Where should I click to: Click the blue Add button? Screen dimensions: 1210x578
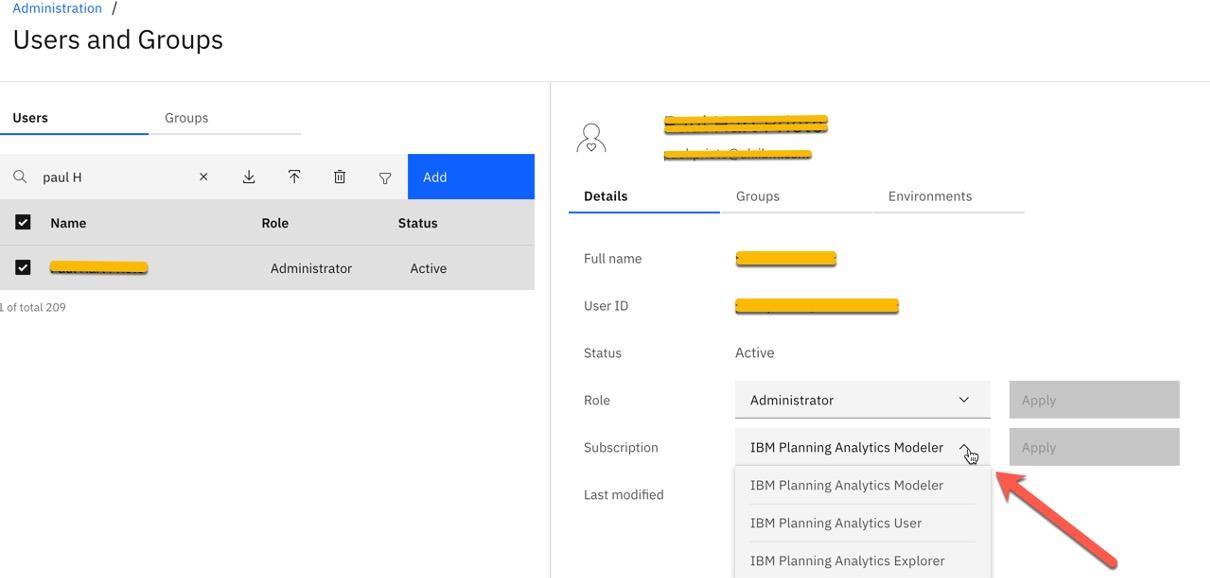(x=471, y=177)
